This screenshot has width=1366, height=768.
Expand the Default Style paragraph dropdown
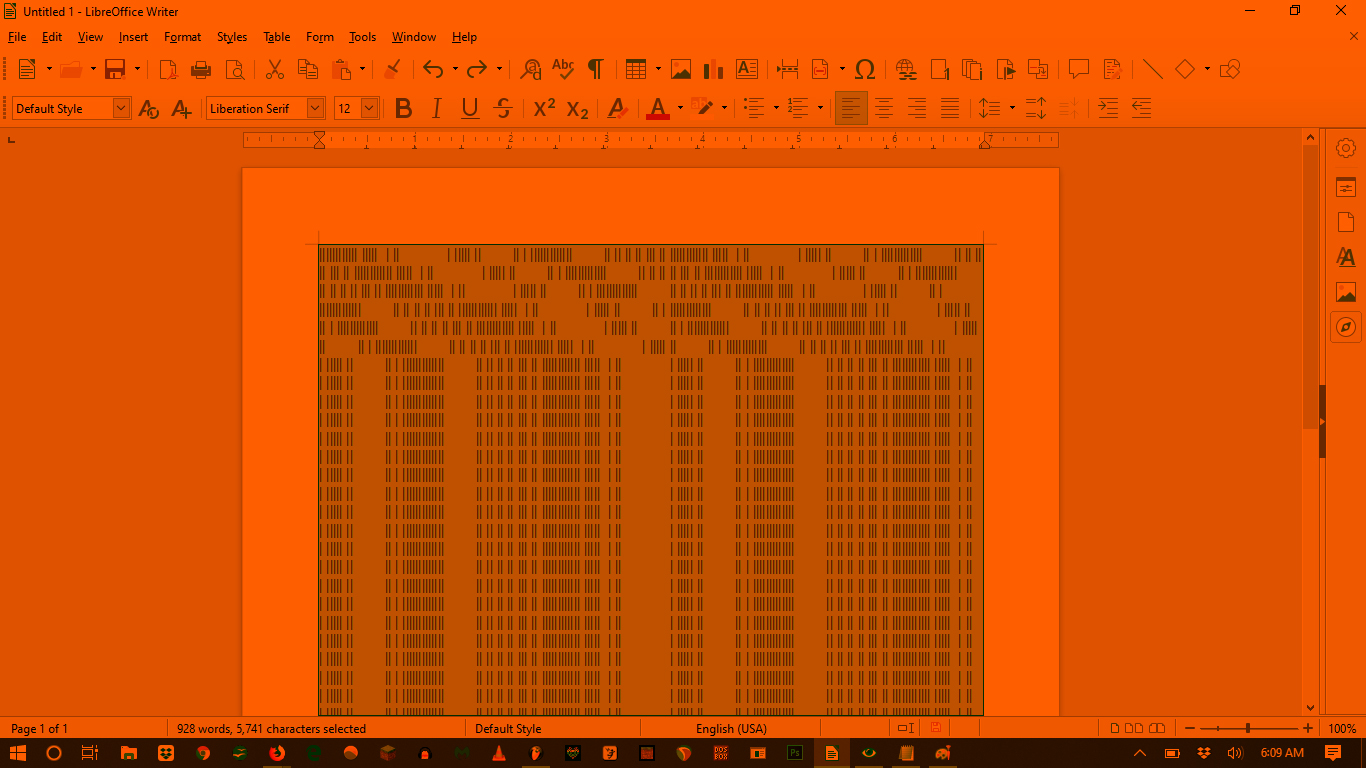(121, 108)
